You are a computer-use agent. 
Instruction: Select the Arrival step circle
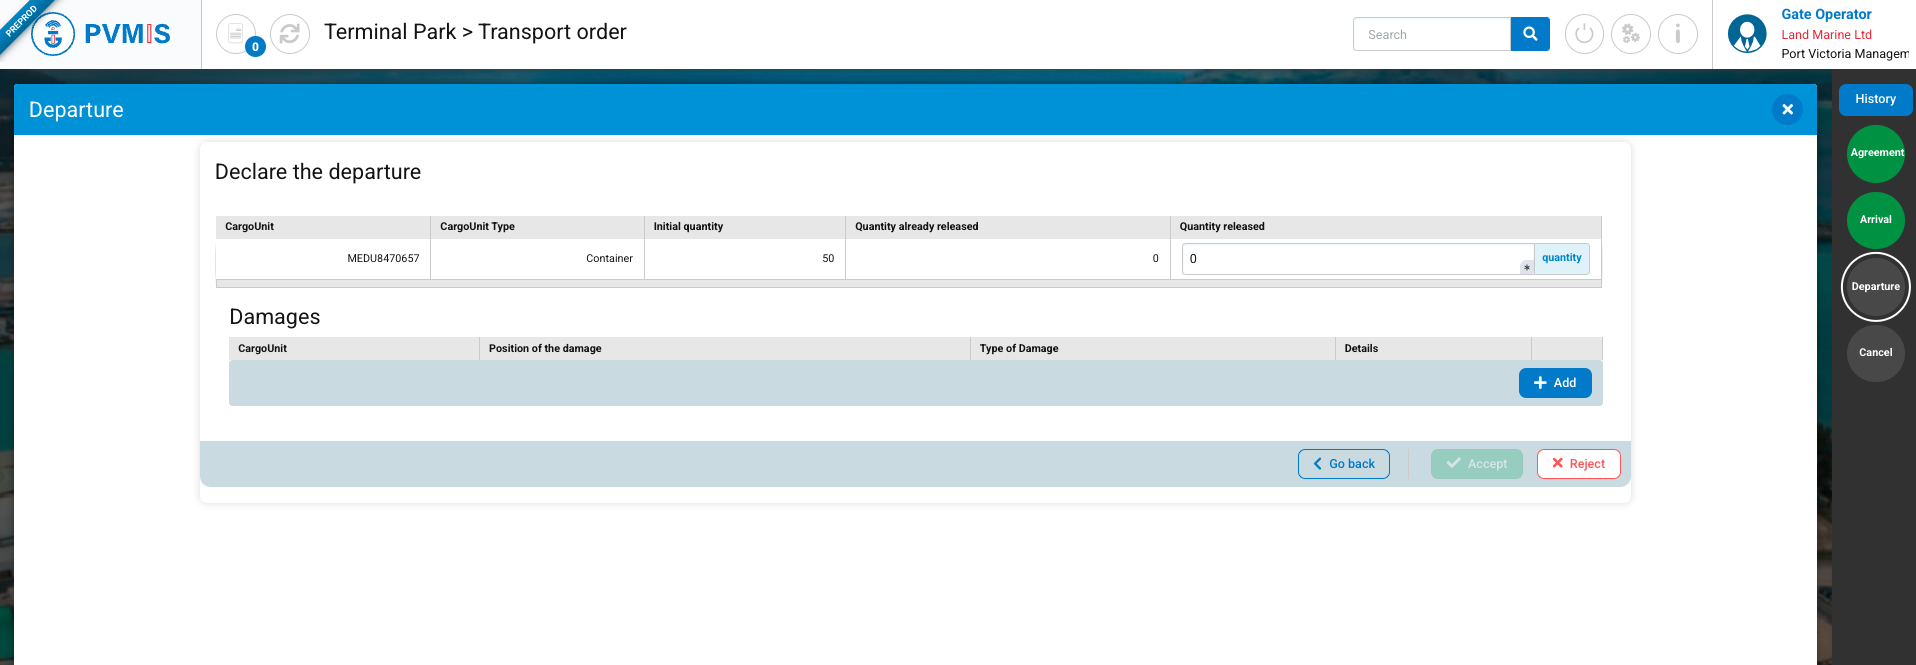(x=1875, y=220)
